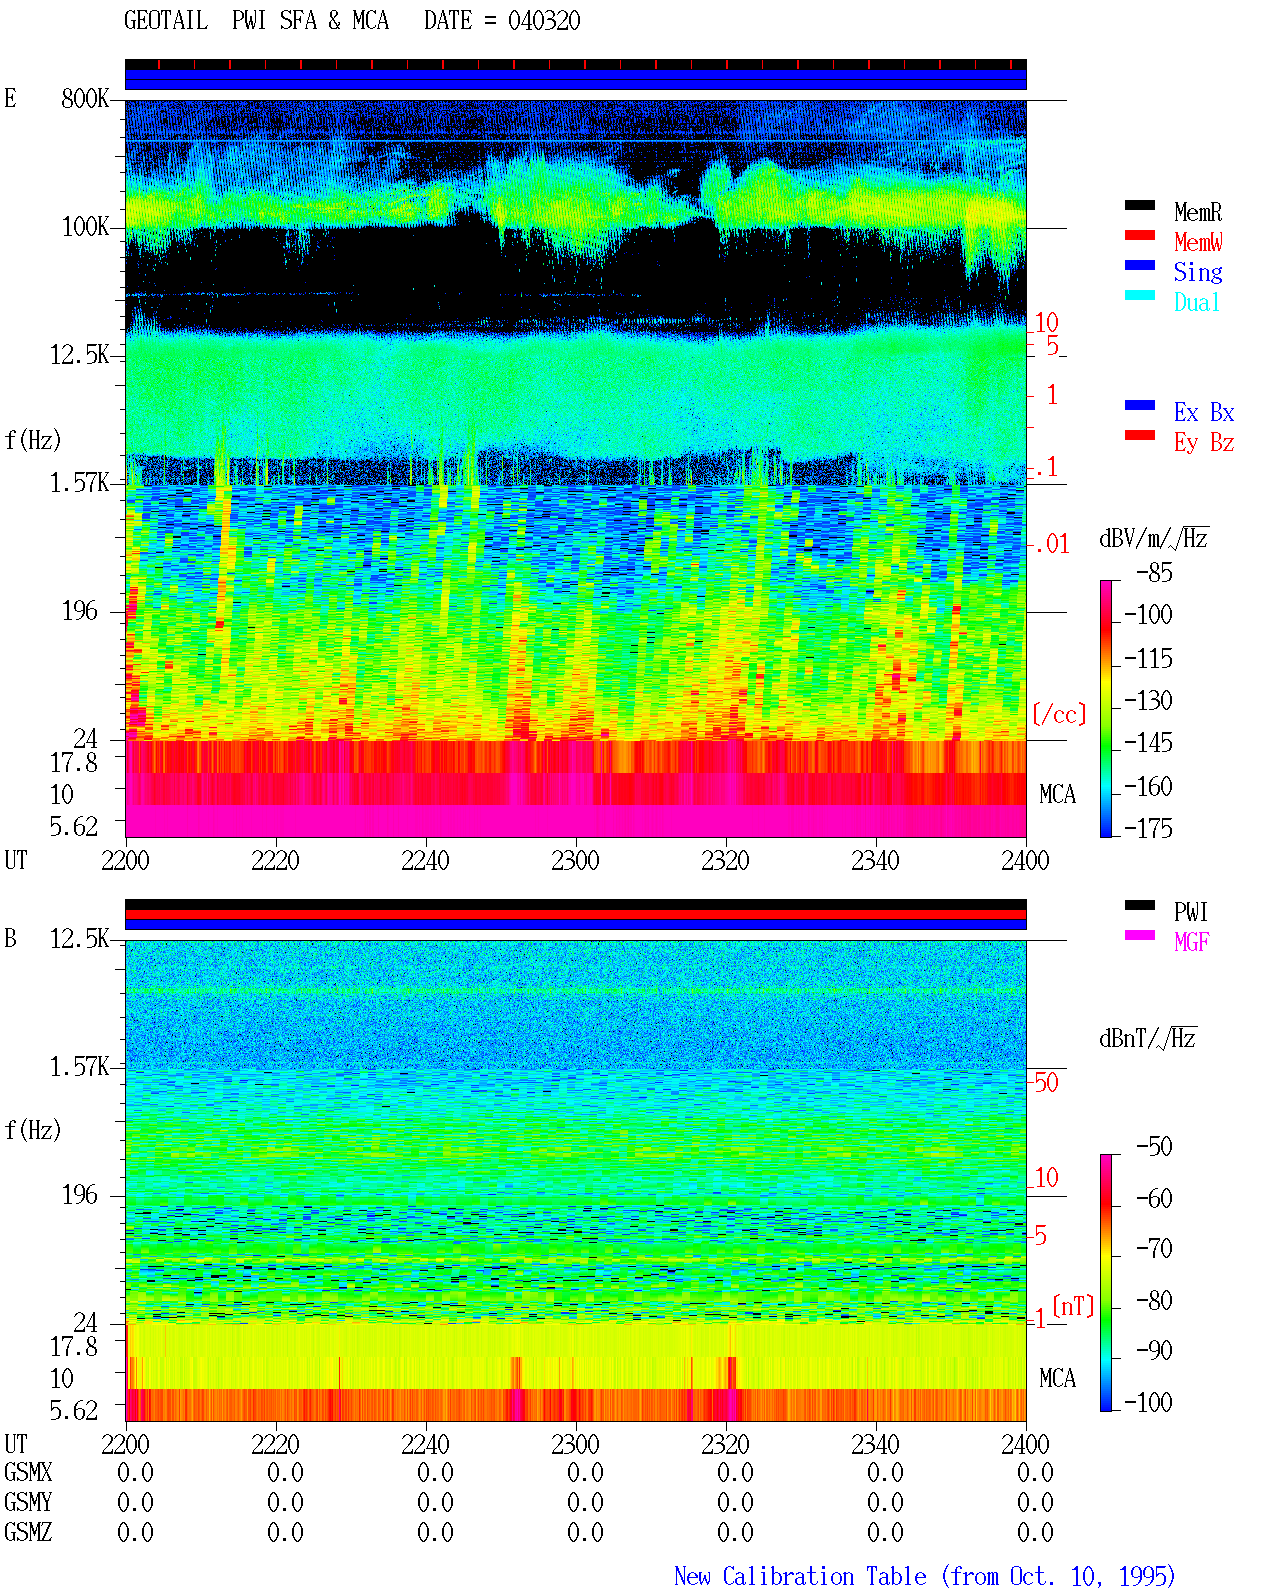
Task: Click the red [nT] unit label
Action: [1074, 1306]
